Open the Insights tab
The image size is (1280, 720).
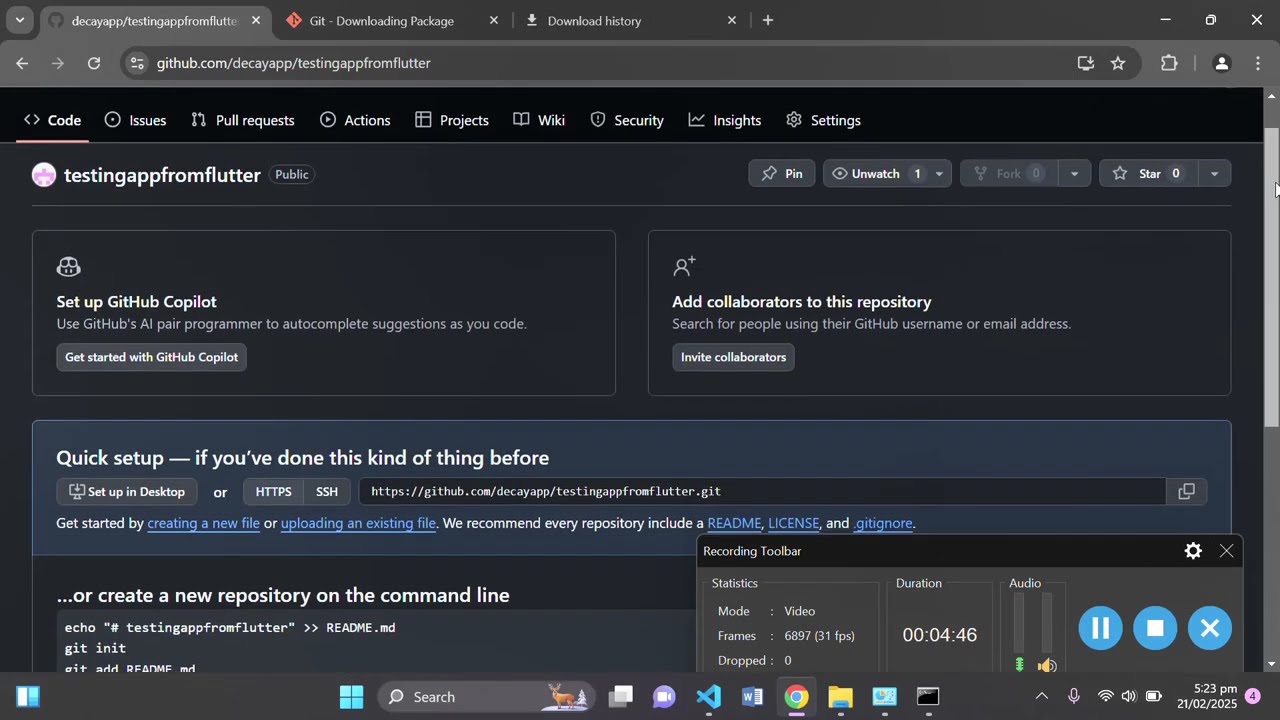click(x=725, y=120)
